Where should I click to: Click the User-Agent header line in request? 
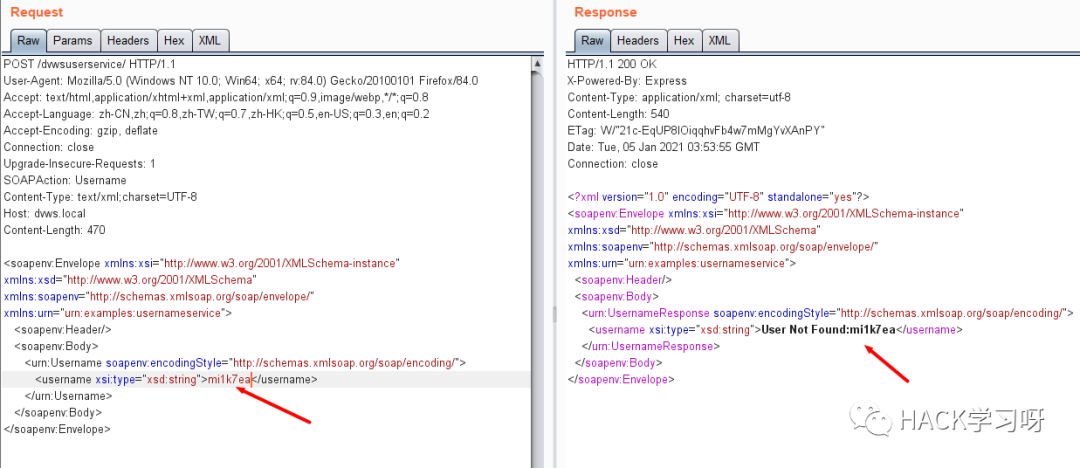[x=241, y=81]
